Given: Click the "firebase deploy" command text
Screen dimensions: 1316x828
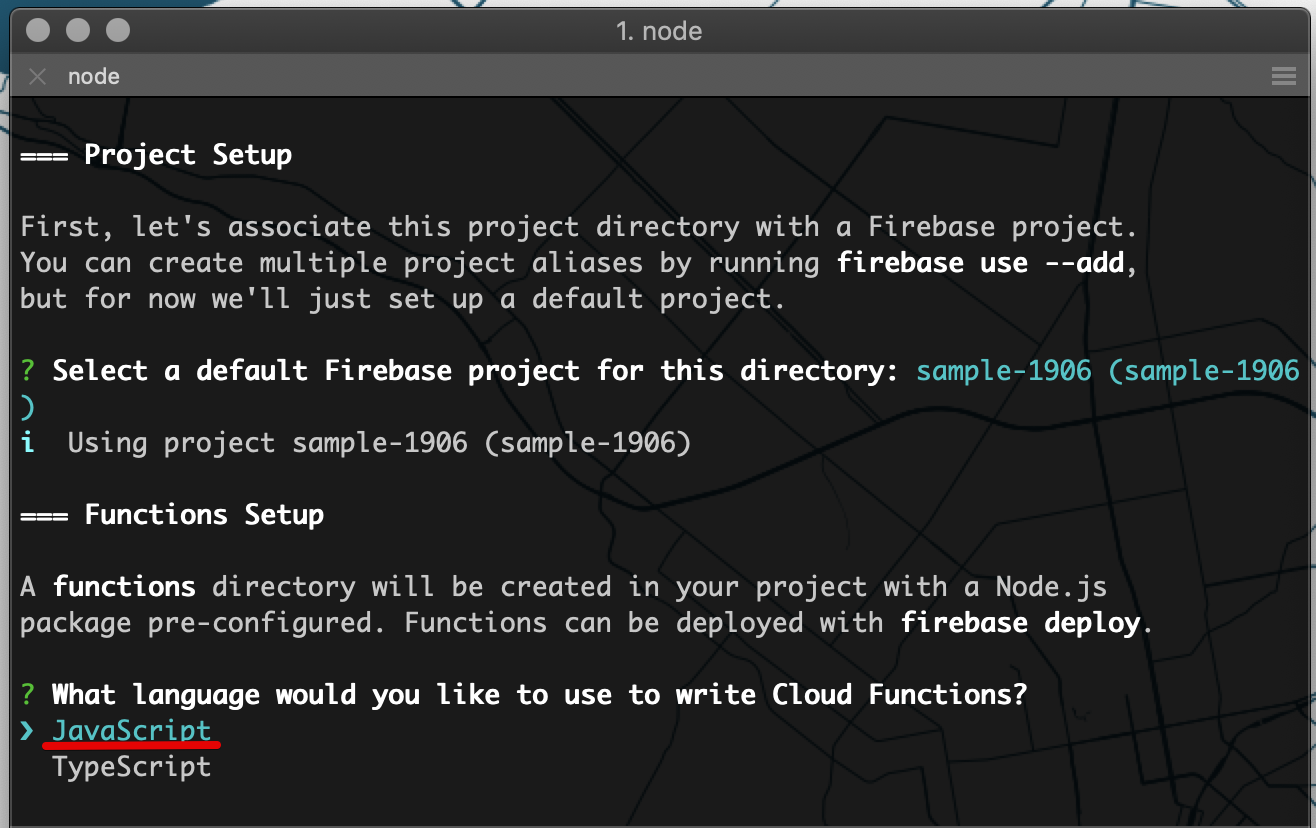Looking at the screenshot, I should click(1020, 623).
